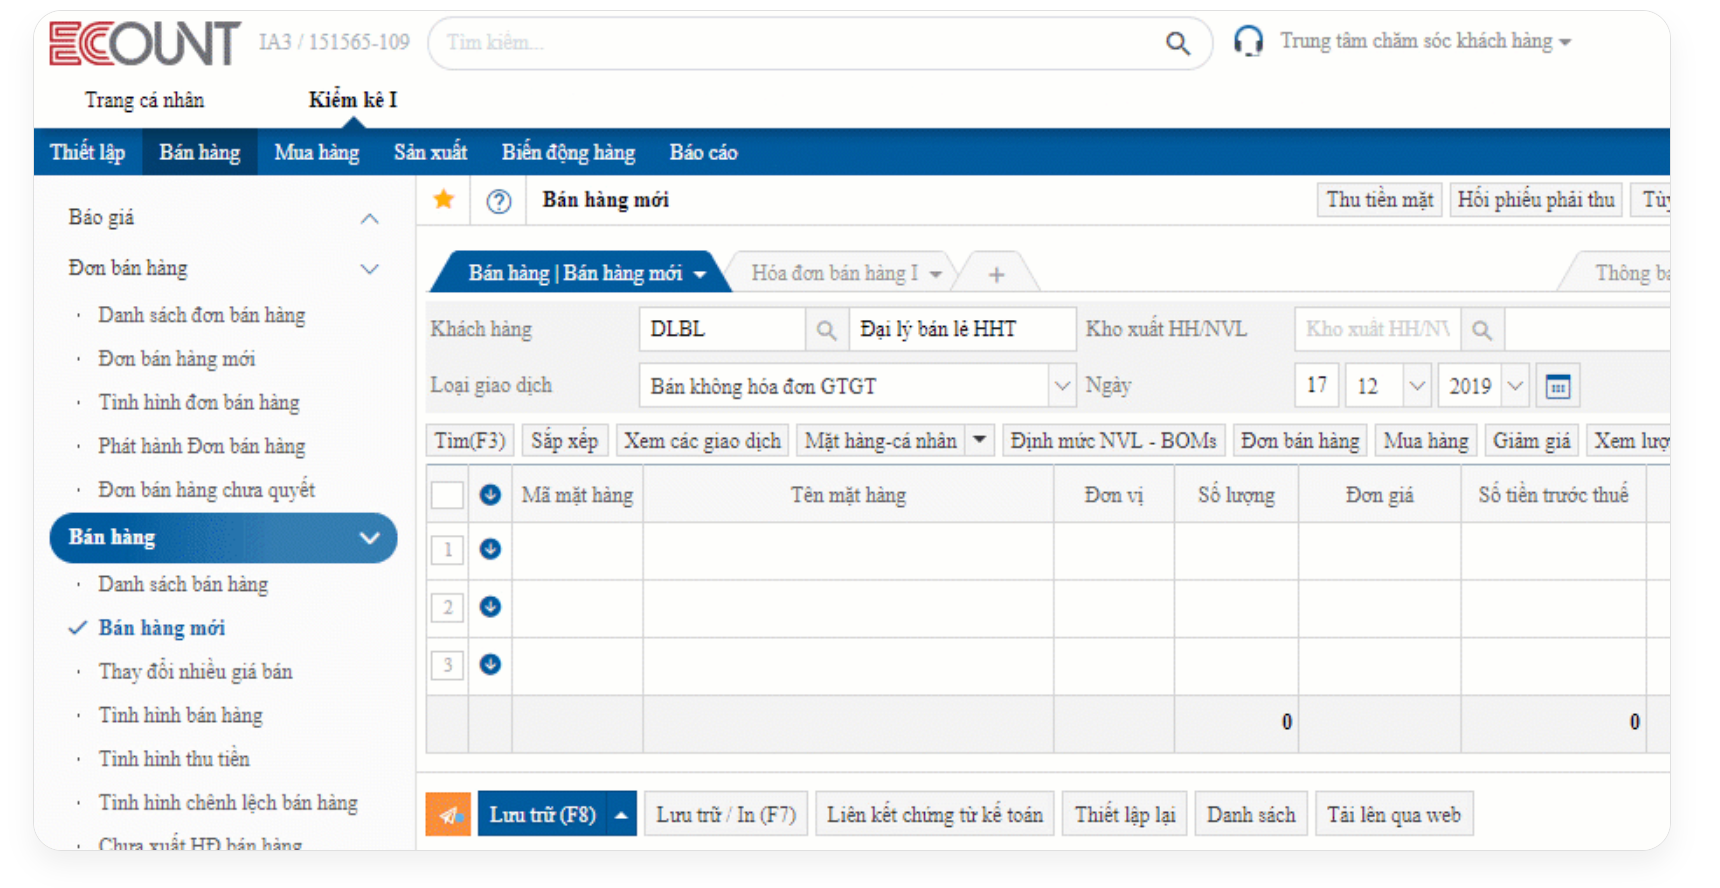
Task: Collapse the Báo giá sidebar section
Action: pos(369,218)
